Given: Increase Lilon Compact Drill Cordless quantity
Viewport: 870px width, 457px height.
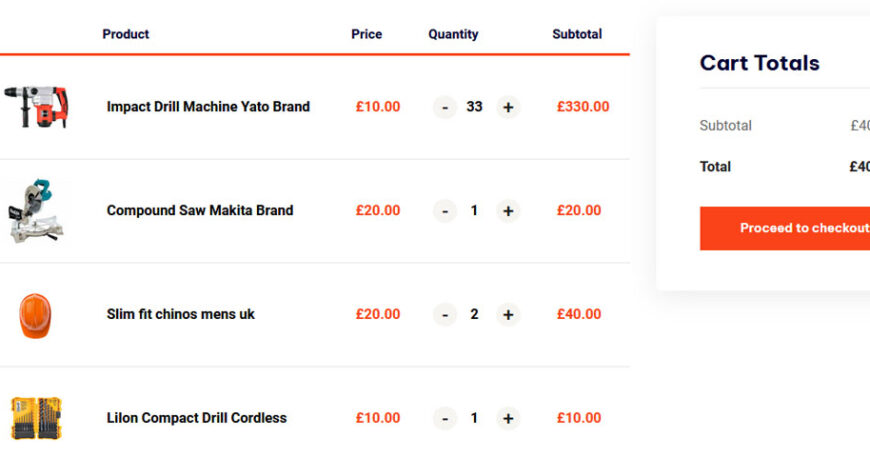Looking at the screenshot, I should point(508,419).
